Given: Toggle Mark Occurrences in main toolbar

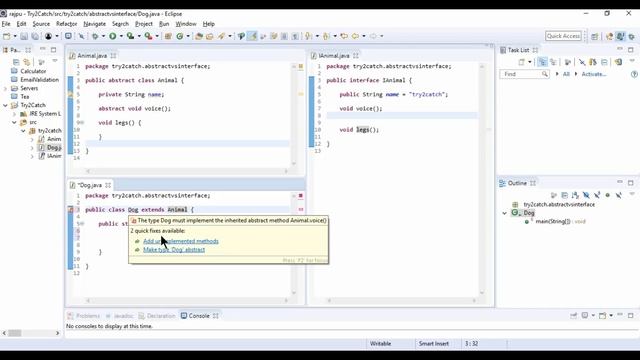Looking at the screenshot, I should tap(252, 36).
